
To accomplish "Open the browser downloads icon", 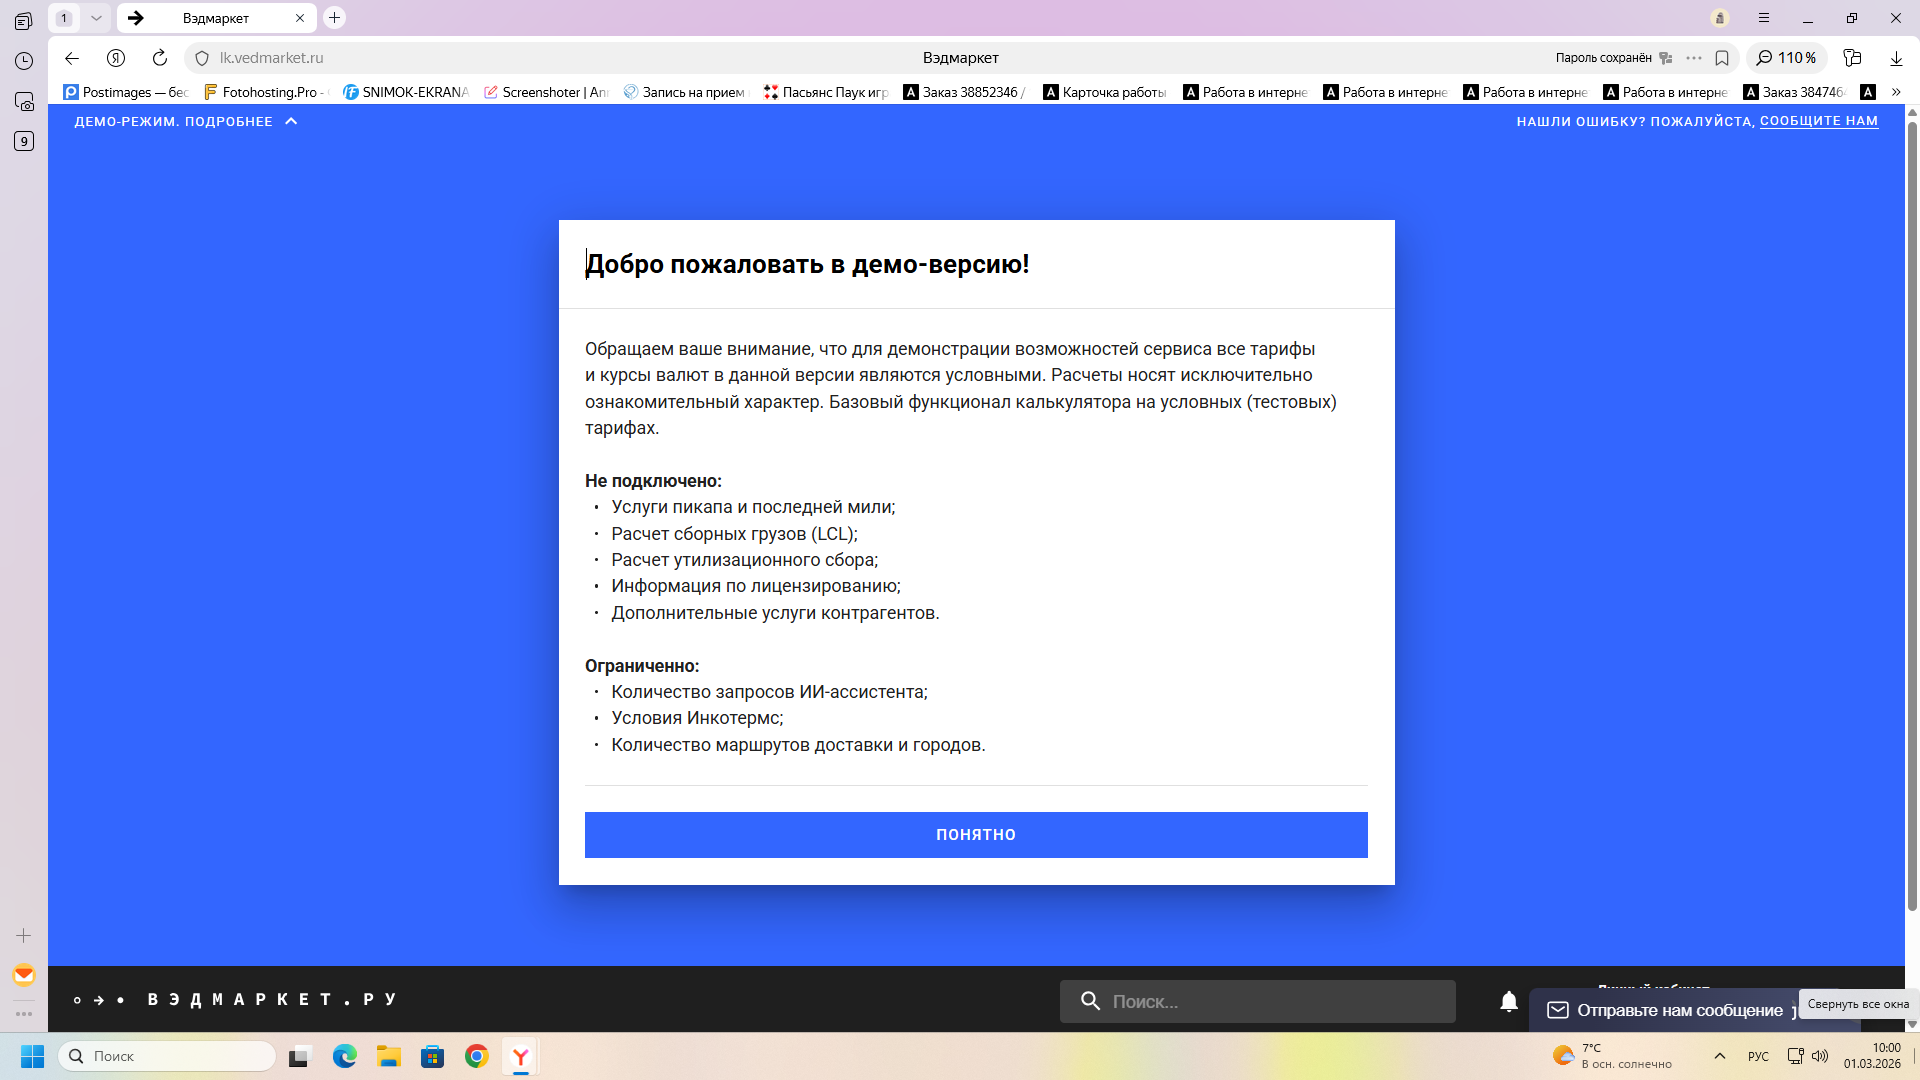I will [x=1895, y=58].
